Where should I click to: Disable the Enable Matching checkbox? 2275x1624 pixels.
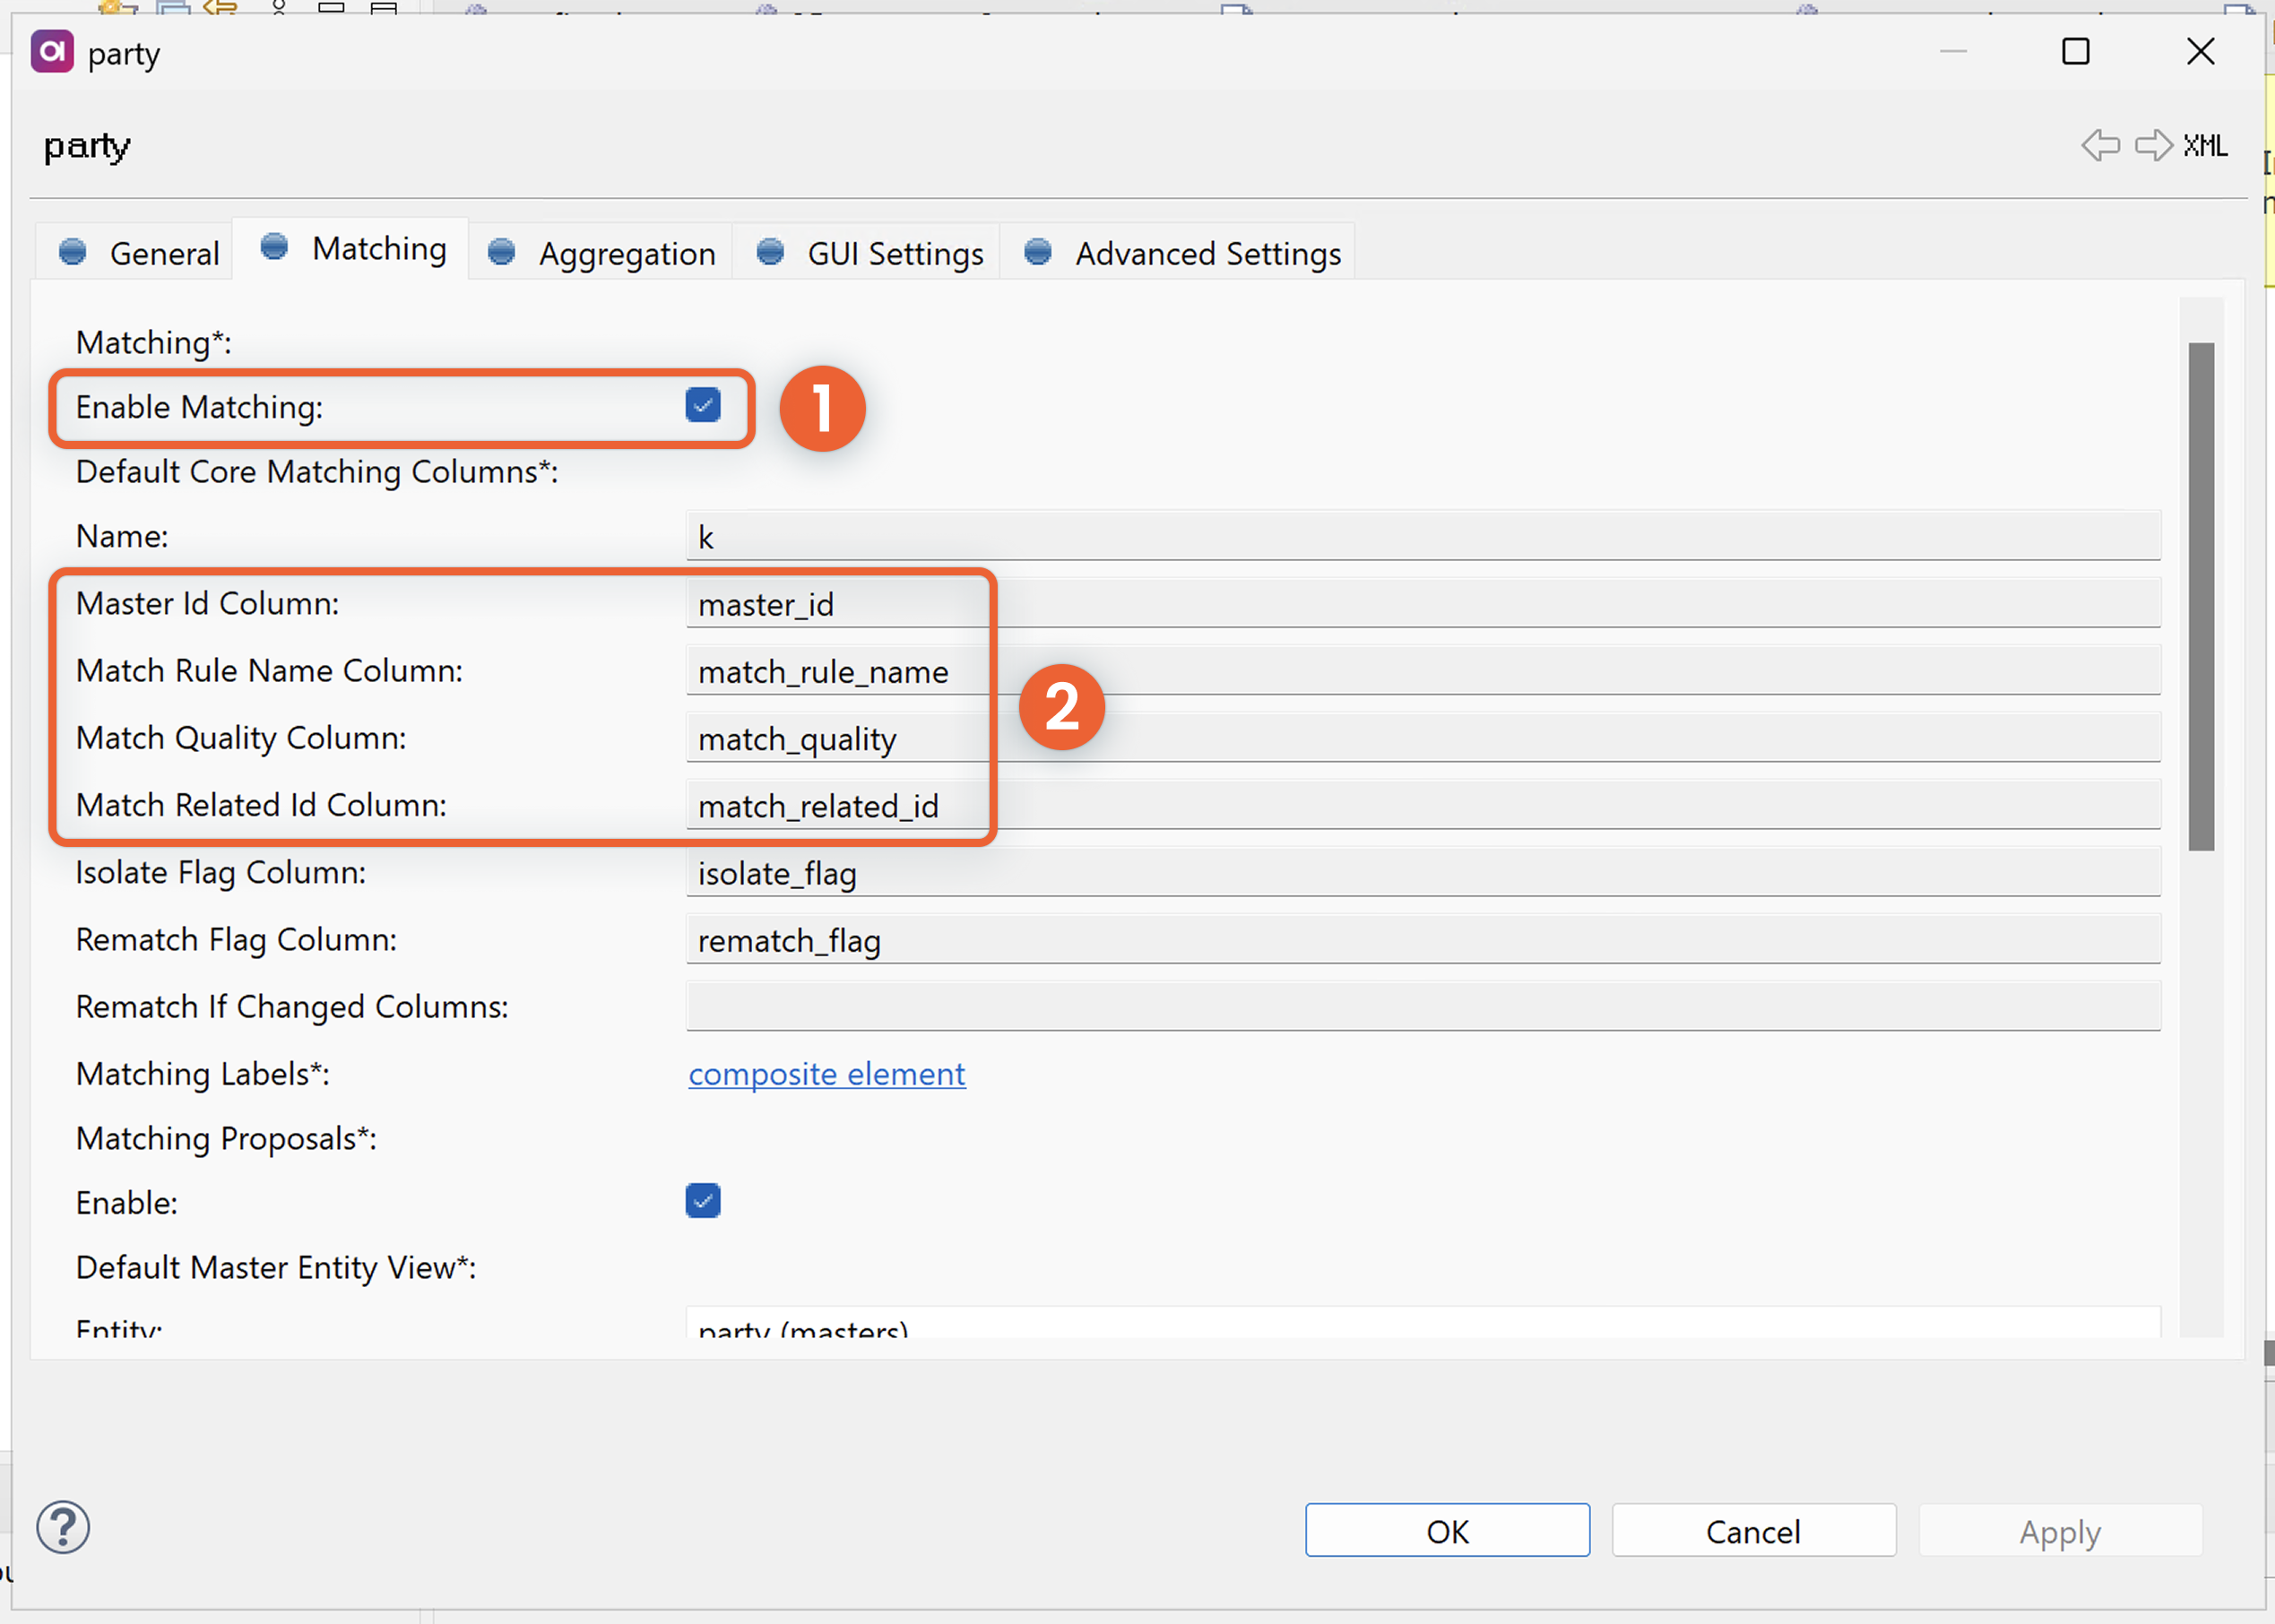(x=703, y=406)
